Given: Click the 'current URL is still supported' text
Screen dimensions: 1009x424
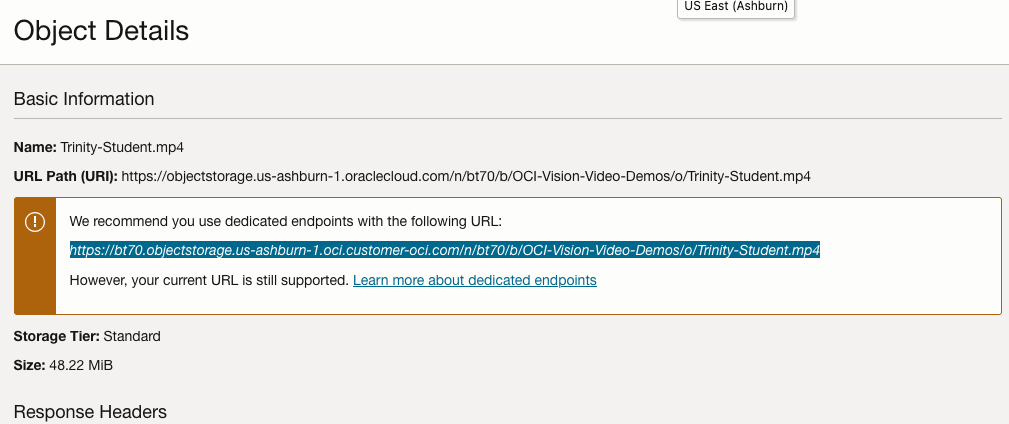Looking at the screenshot, I should [209, 281].
